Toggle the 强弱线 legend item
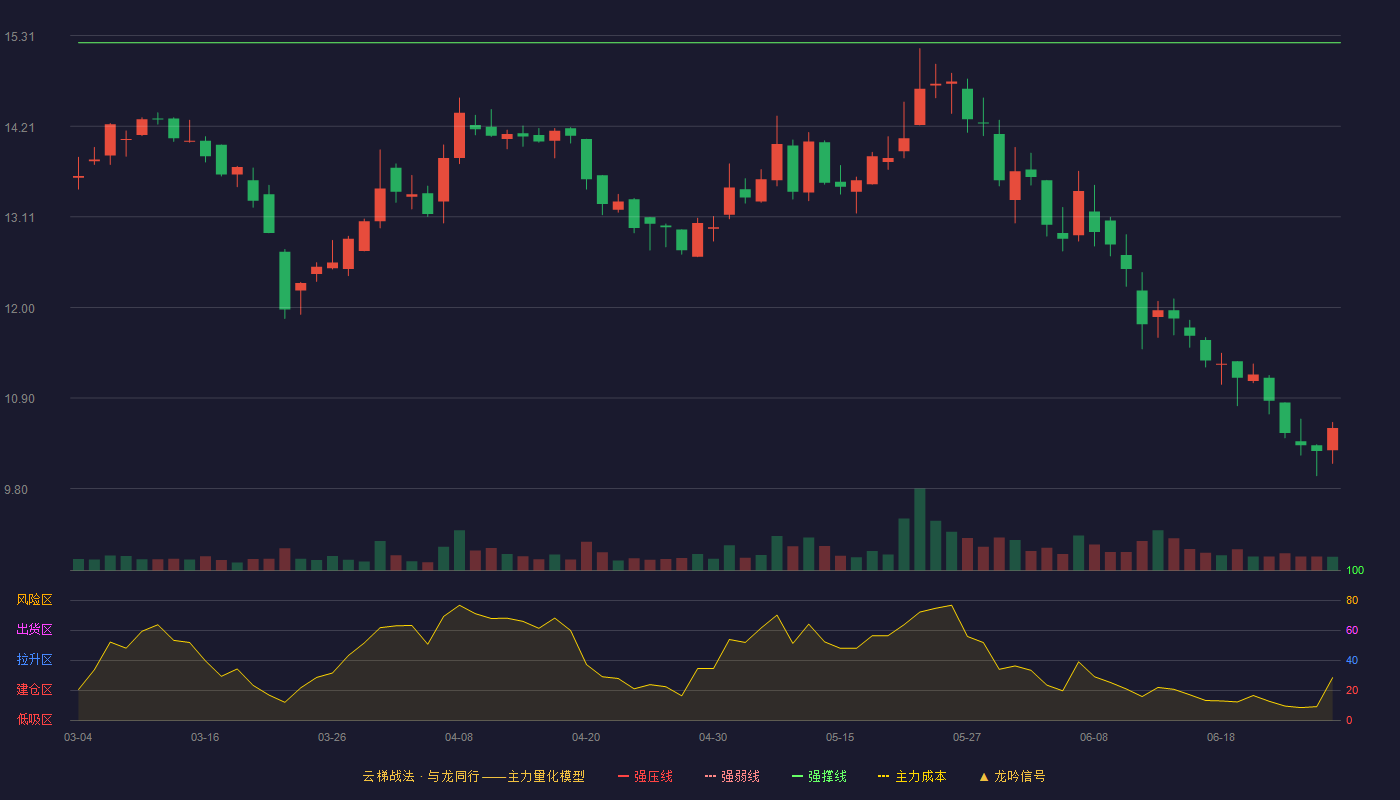The width and height of the screenshot is (1400, 800). (x=732, y=776)
